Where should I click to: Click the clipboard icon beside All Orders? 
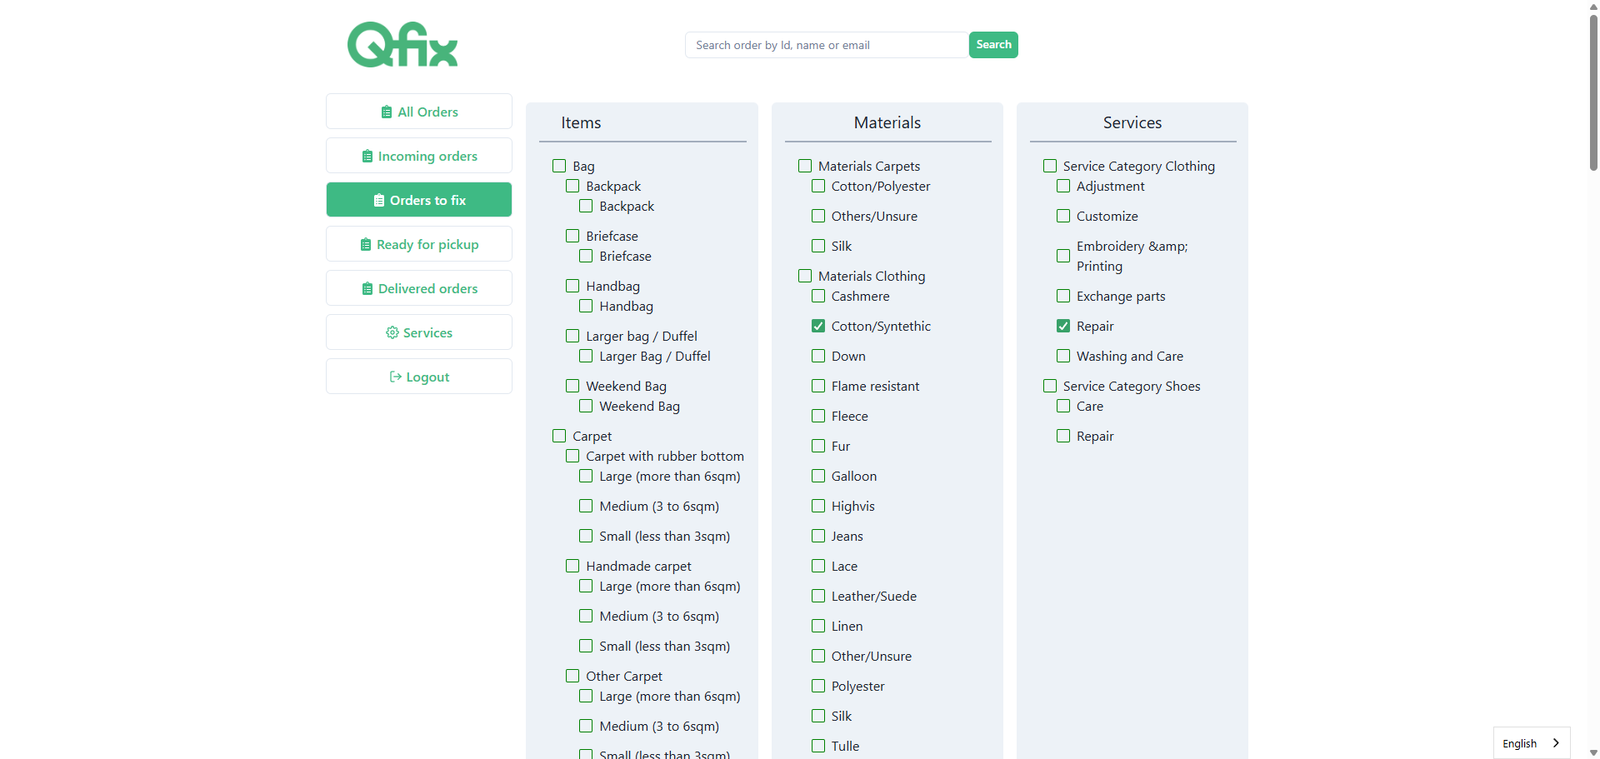[386, 112]
